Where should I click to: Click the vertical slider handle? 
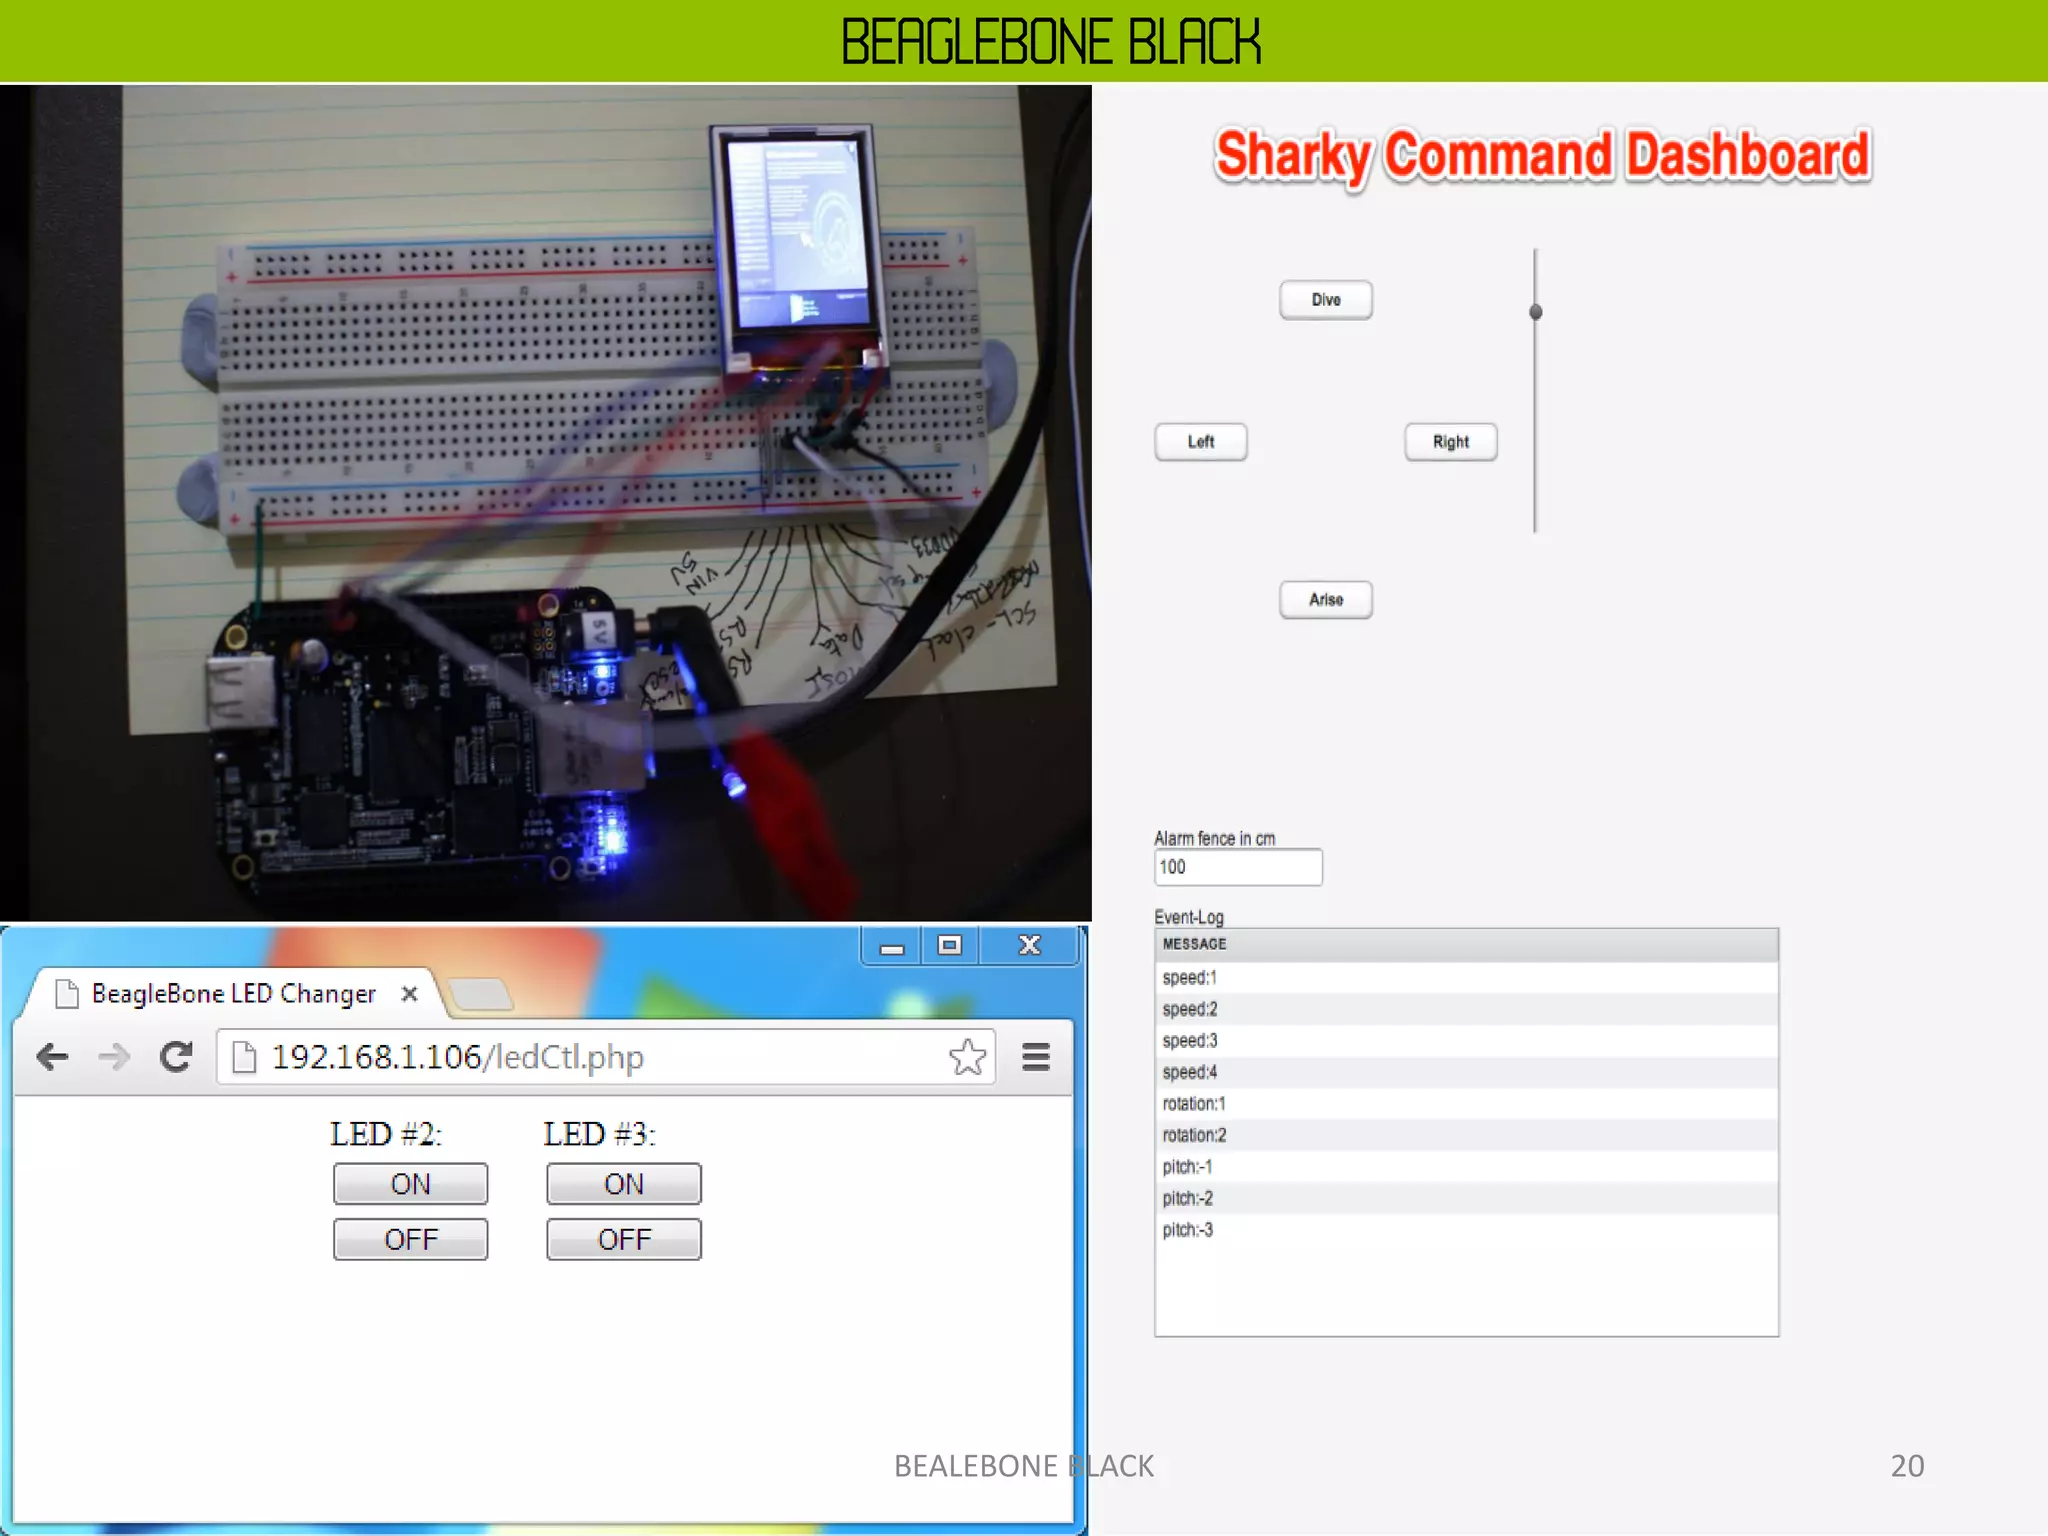(x=1536, y=312)
